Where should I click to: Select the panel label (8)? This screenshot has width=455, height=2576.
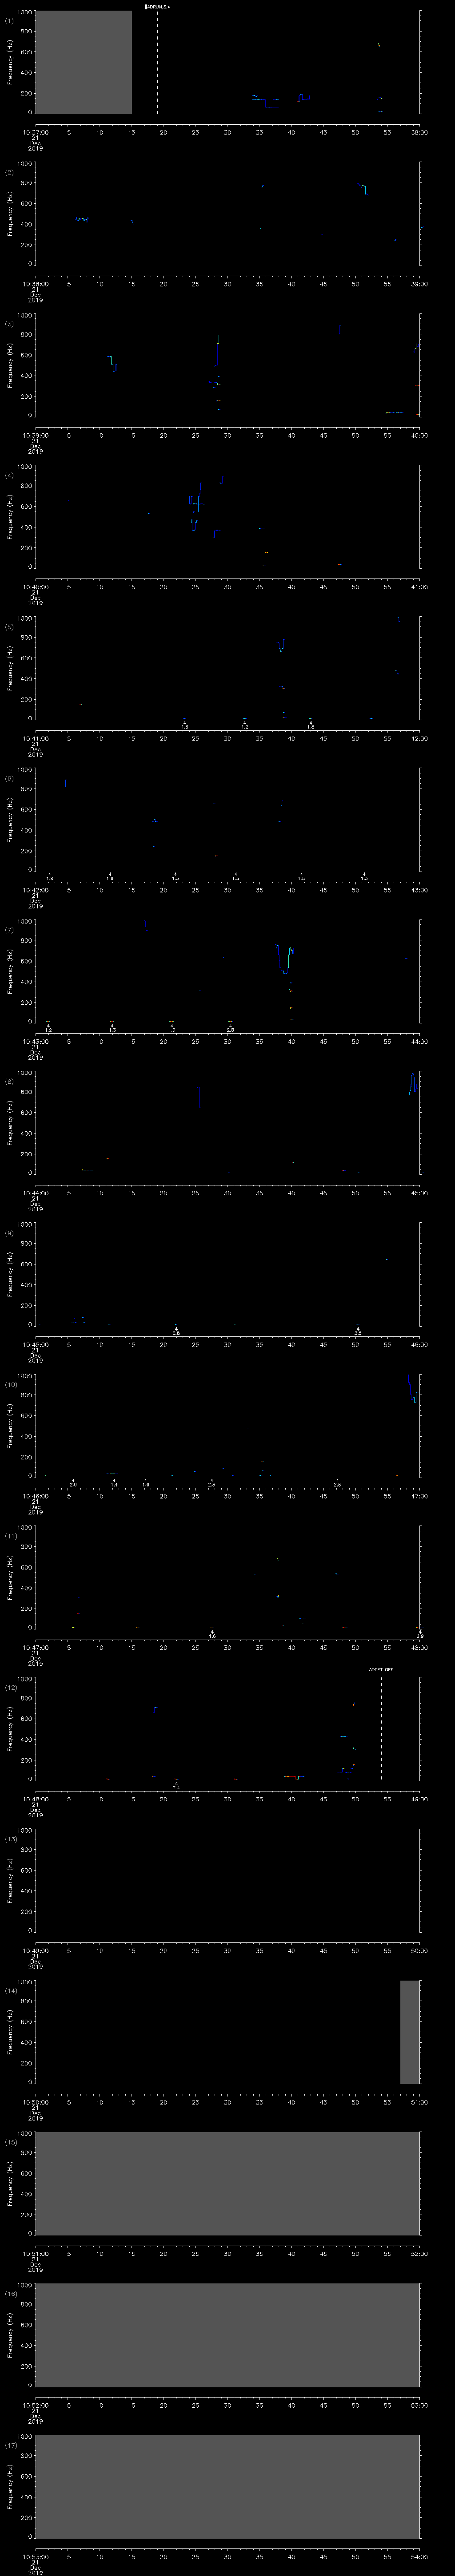(x=9, y=1082)
